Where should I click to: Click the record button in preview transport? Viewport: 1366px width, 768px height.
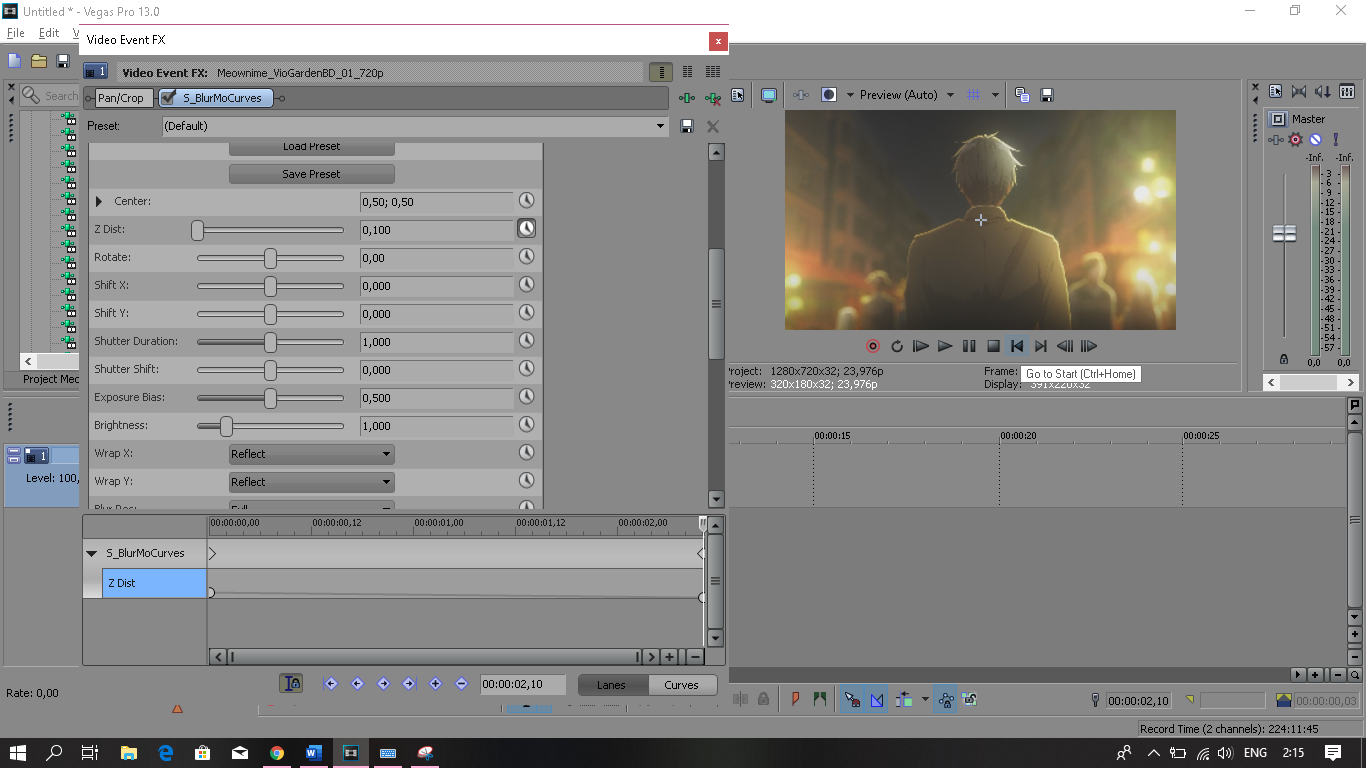(x=873, y=346)
